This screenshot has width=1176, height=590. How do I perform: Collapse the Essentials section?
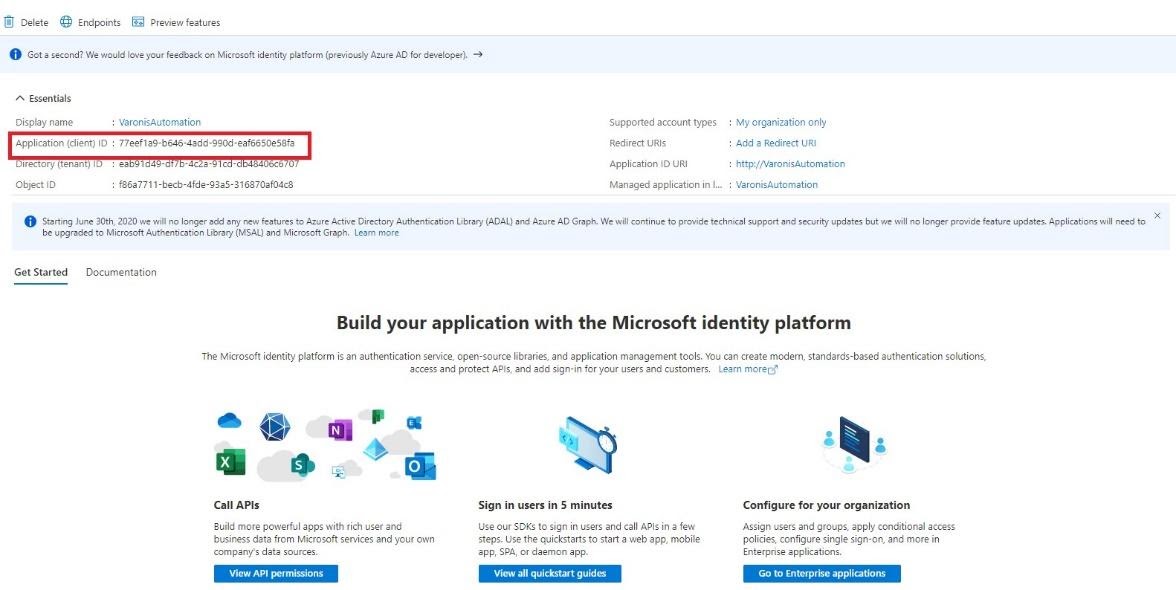point(44,98)
